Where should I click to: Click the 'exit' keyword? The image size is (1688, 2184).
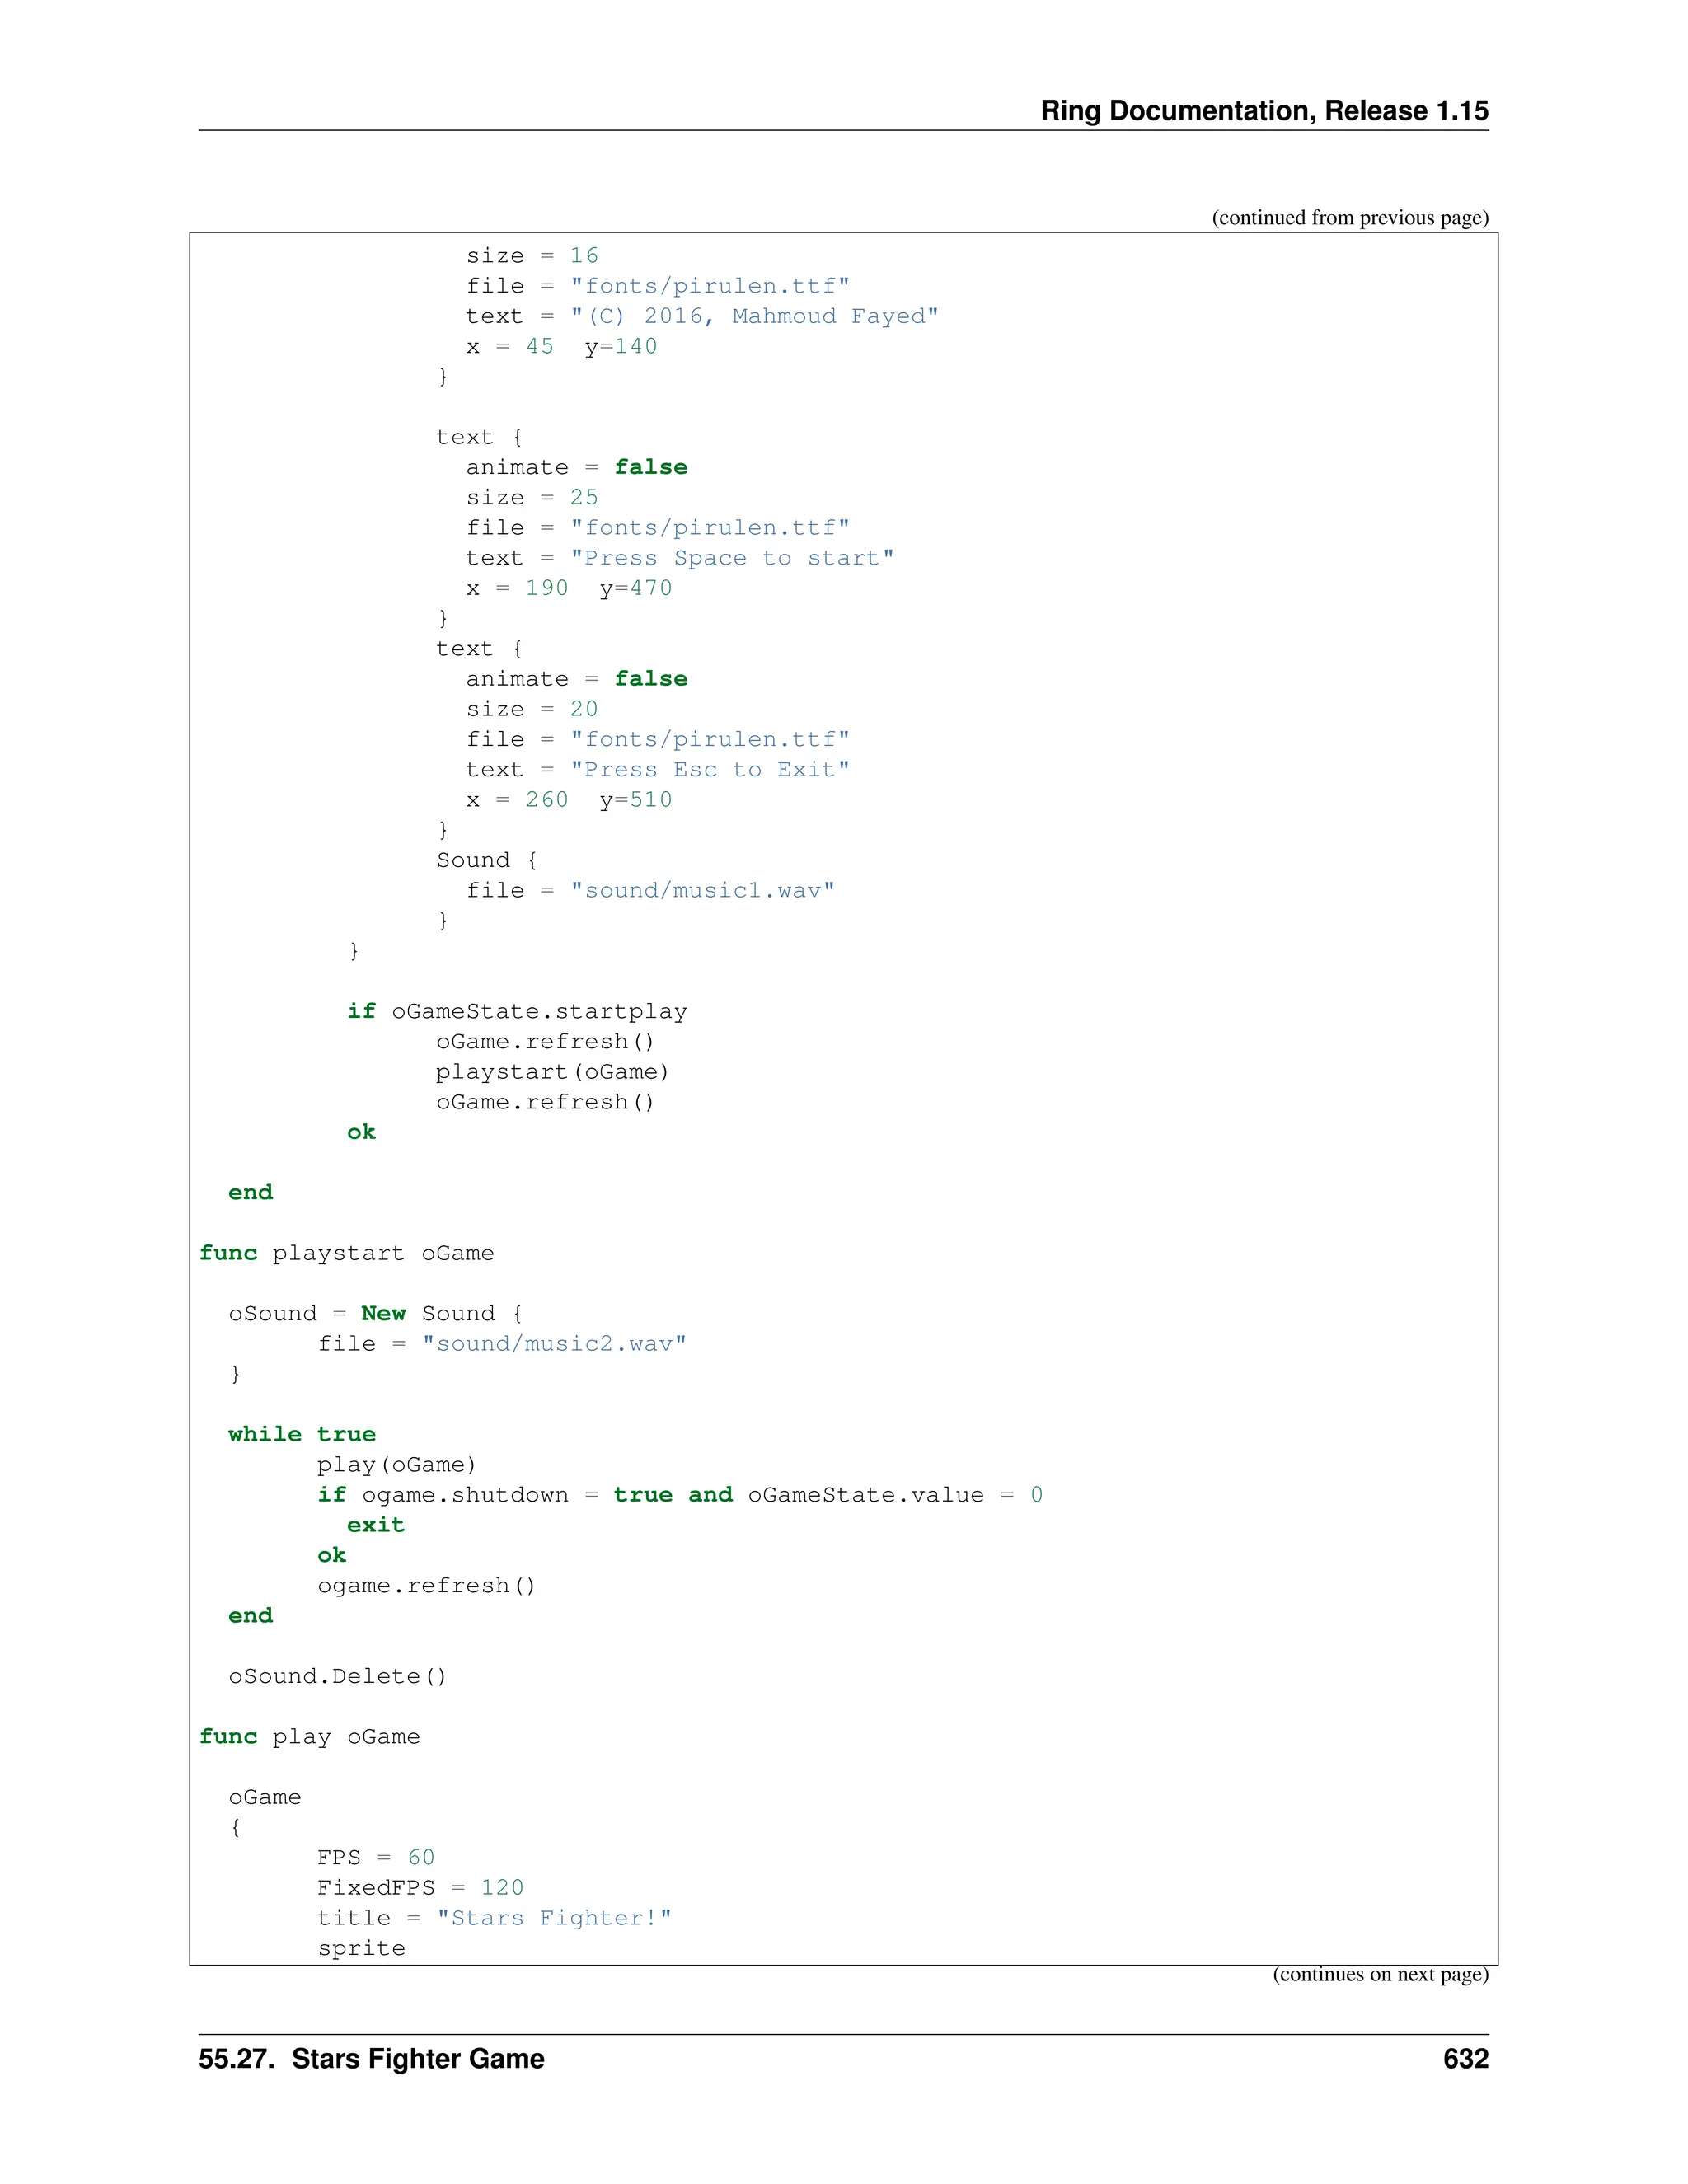pyautogui.click(x=375, y=1525)
